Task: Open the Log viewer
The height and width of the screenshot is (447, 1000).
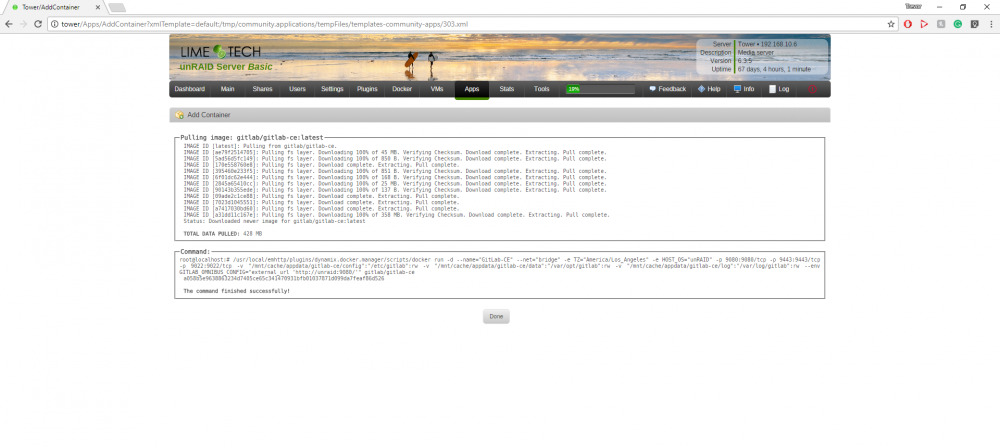Action: click(x=779, y=89)
